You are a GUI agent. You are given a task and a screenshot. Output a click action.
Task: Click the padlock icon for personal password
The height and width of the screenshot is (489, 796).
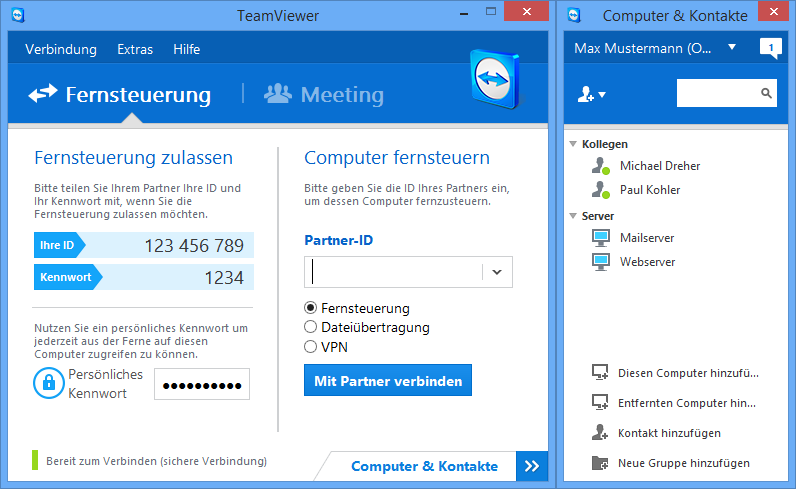[49, 383]
